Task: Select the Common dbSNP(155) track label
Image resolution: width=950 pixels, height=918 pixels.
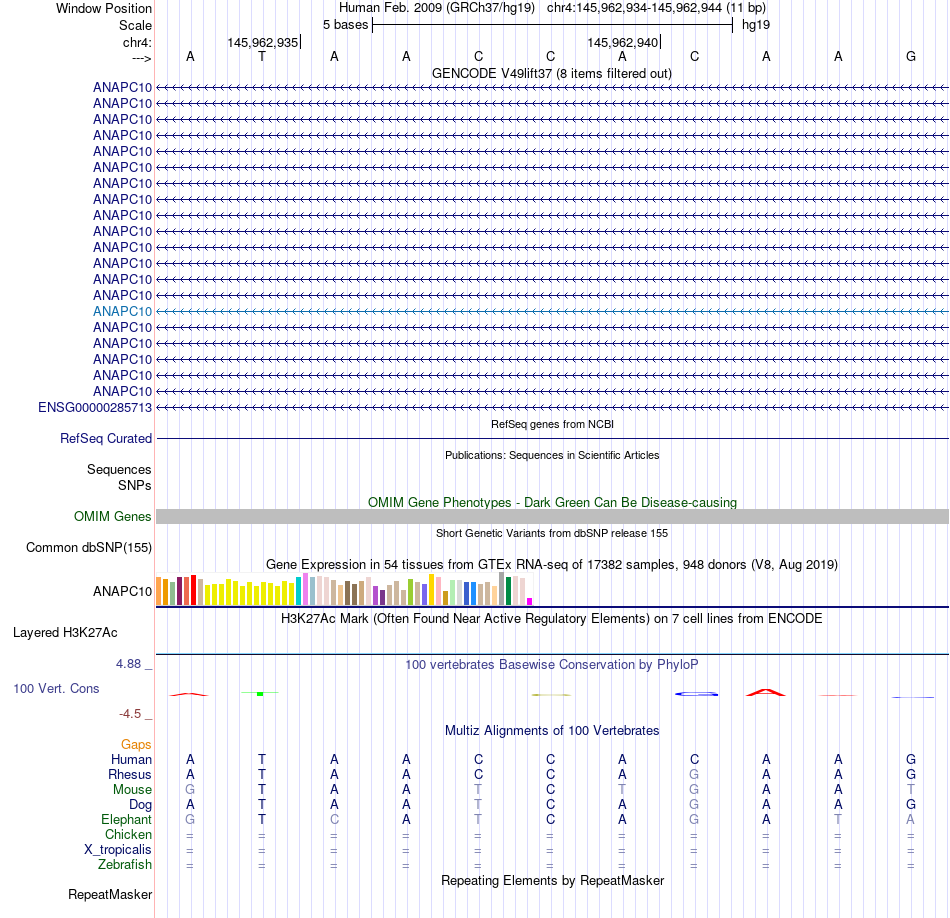Action: click(89, 548)
